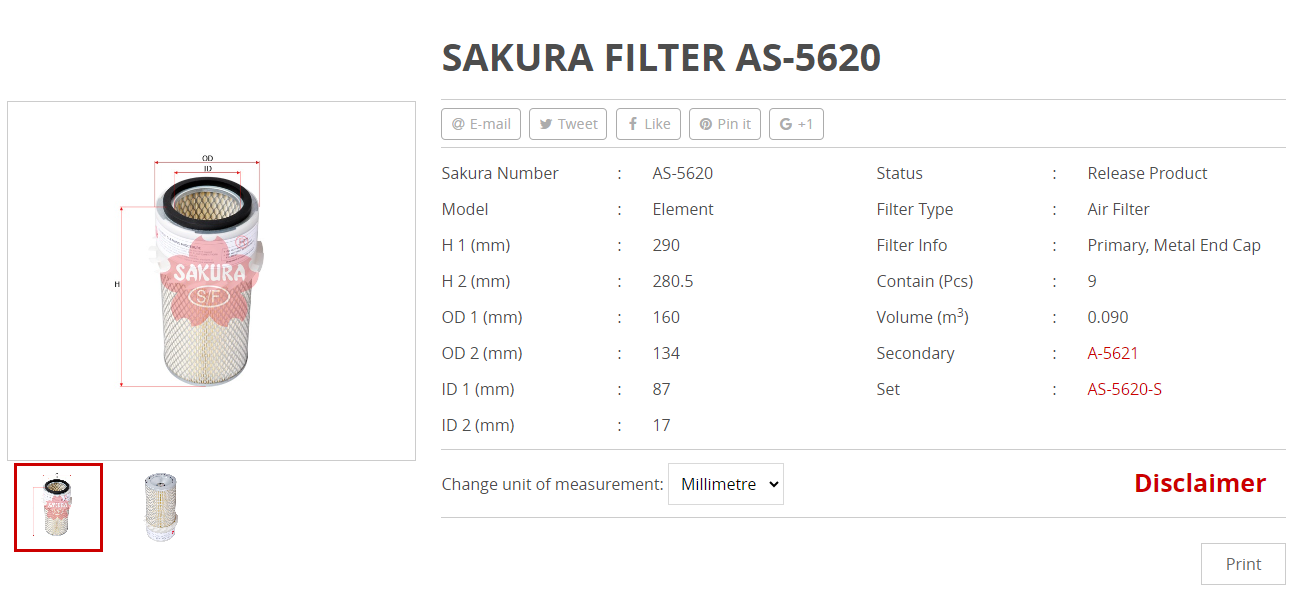
Task: Click the OD 2 (mm) label
Action: coord(482,353)
